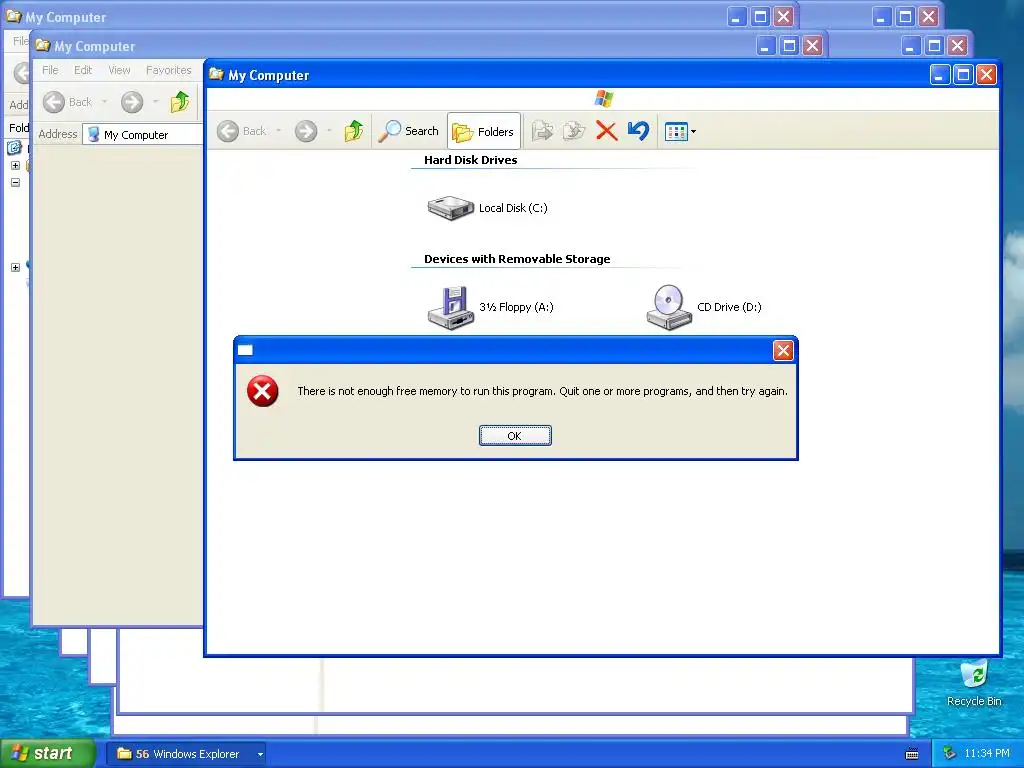Open Edit menu in second My Computer window
1024x768 pixels.
tap(83, 70)
